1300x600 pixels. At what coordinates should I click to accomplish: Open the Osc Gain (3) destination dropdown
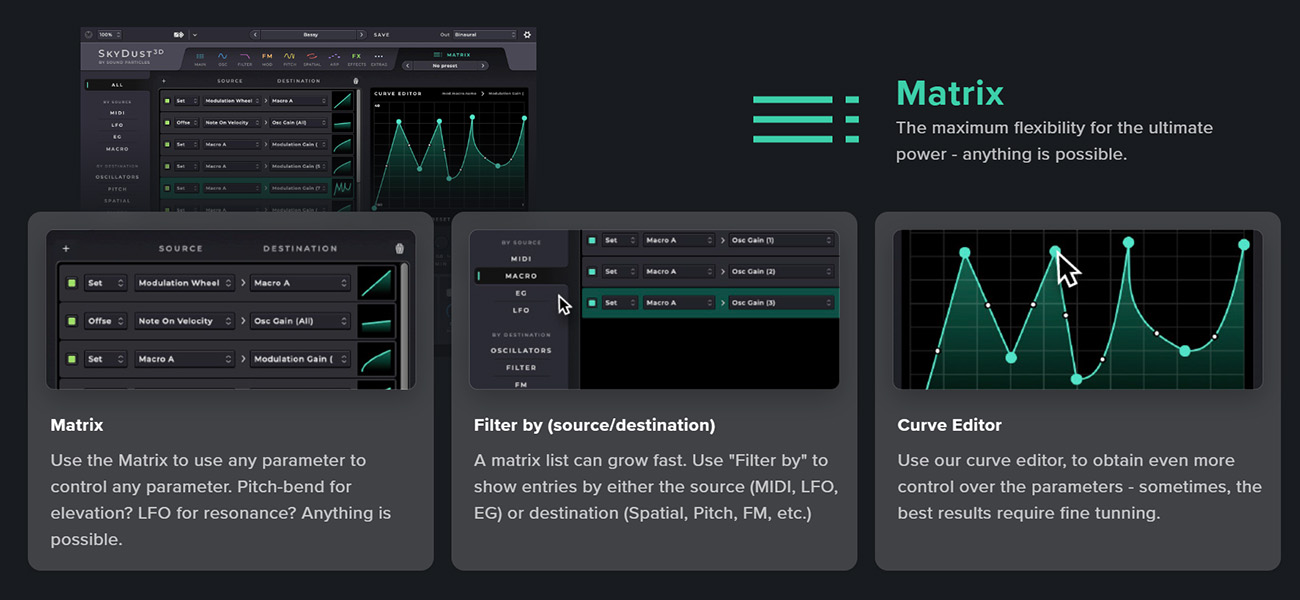point(781,302)
